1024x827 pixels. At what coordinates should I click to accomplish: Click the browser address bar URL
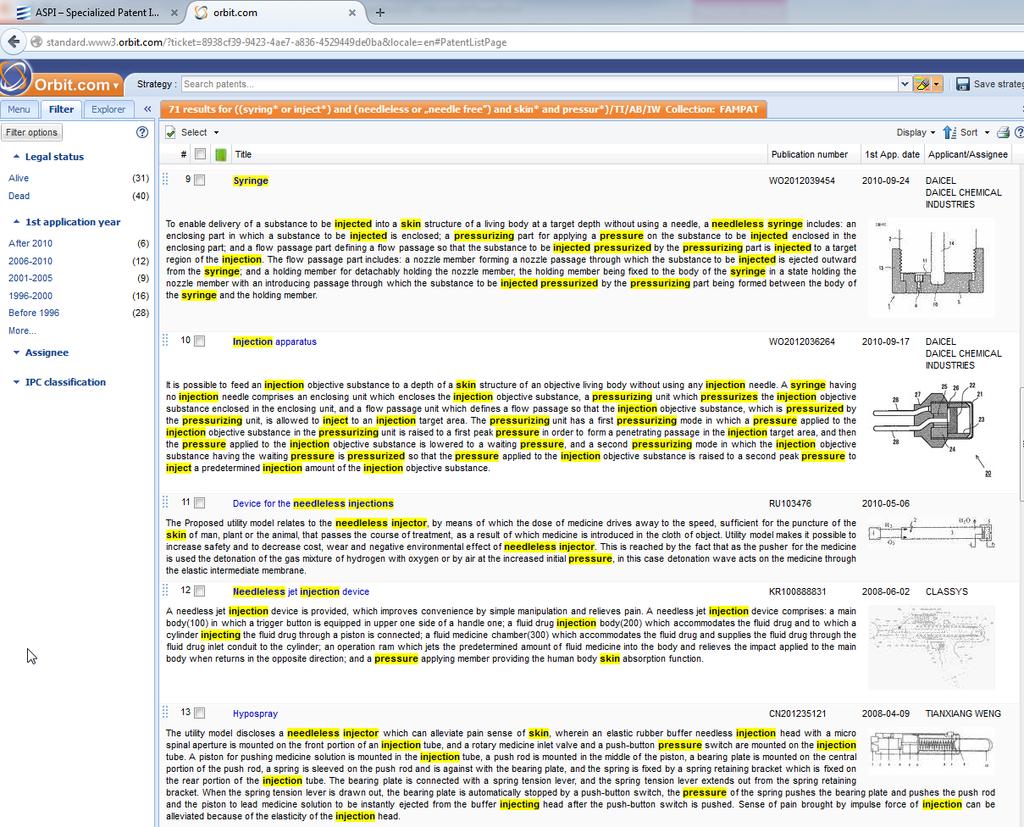click(x=276, y=42)
